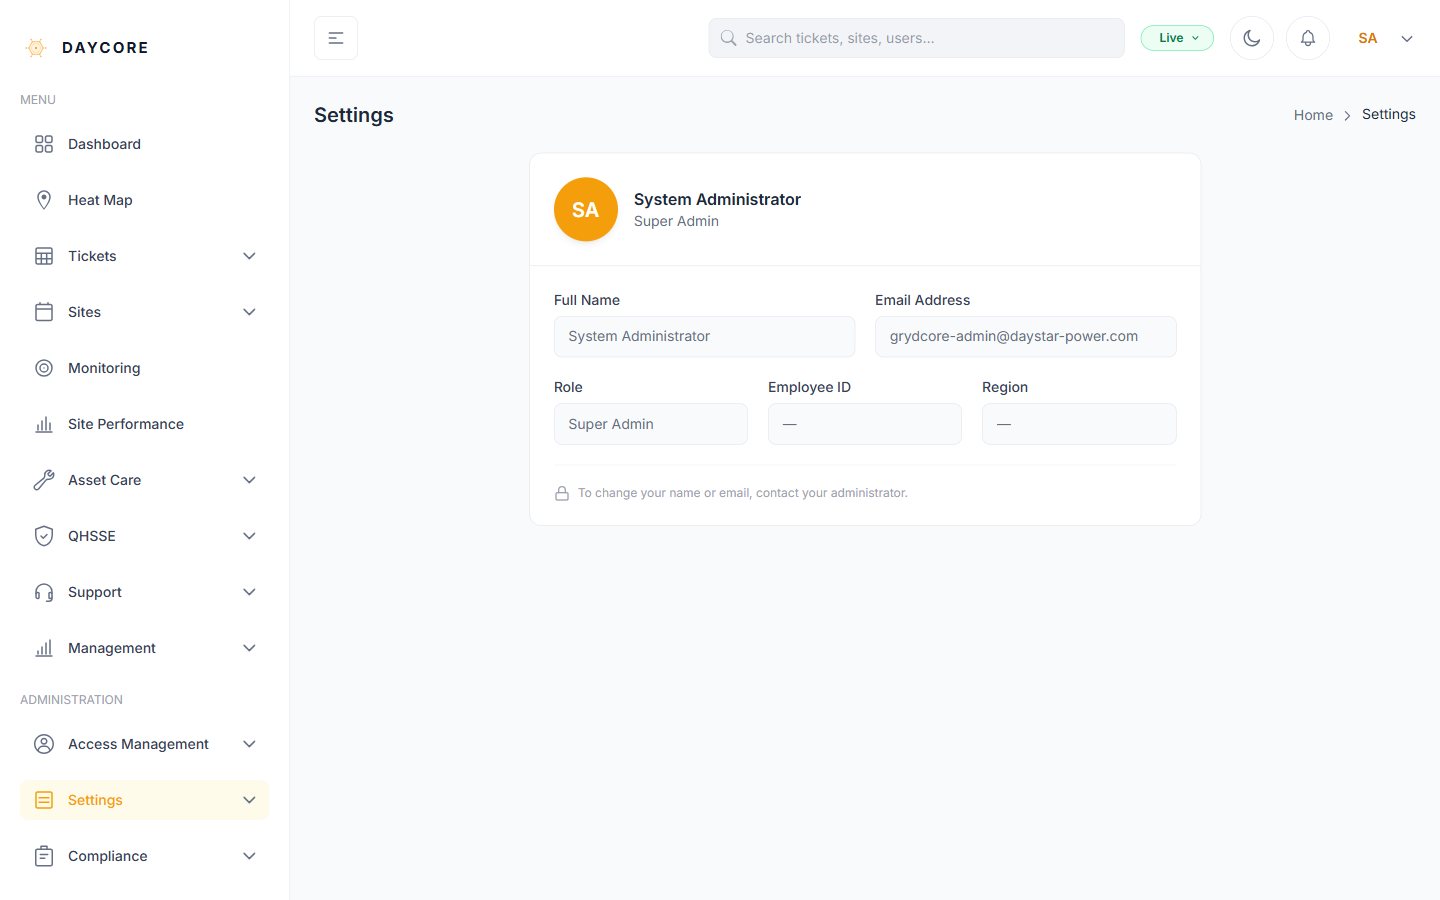Expand the Tickets submenu chevron
Image resolution: width=1440 pixels, height=900 pixels.
coord(250,256)
